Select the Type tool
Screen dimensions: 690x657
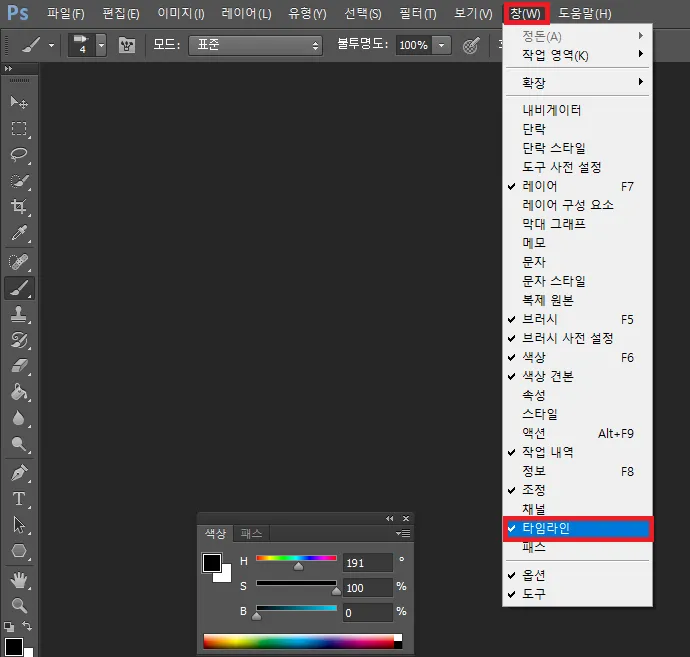[19, 499]
